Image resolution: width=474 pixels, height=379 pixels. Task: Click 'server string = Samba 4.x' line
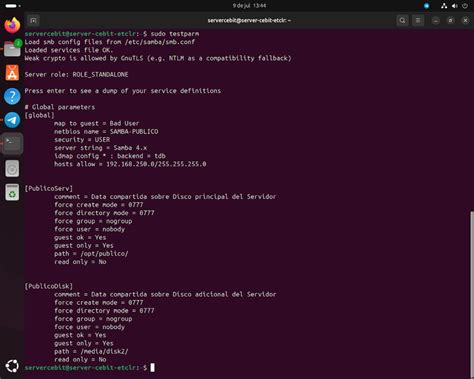click(101, 148)
